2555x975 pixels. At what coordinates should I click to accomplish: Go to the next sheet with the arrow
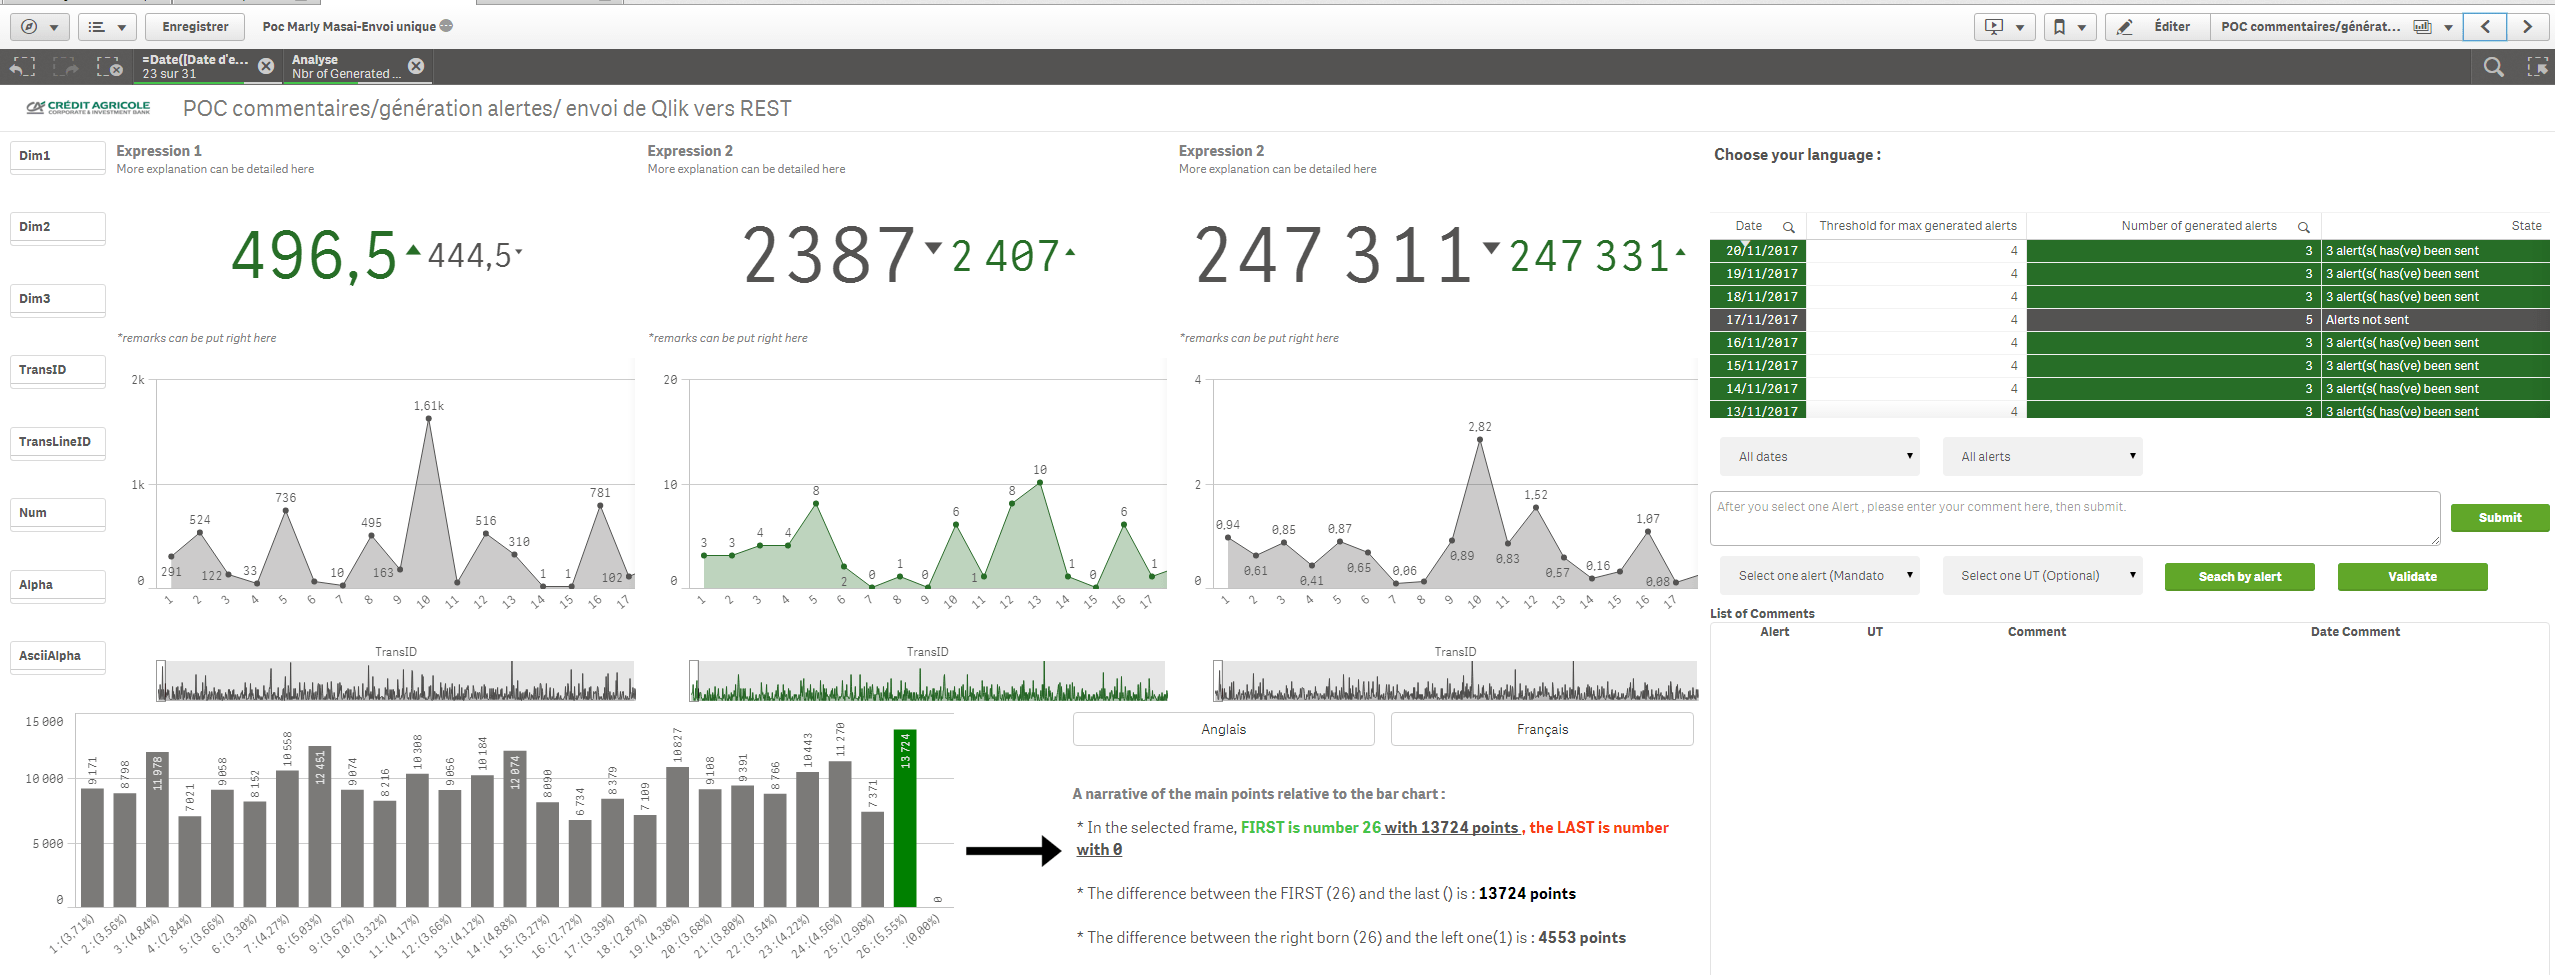click(2528, 26)
